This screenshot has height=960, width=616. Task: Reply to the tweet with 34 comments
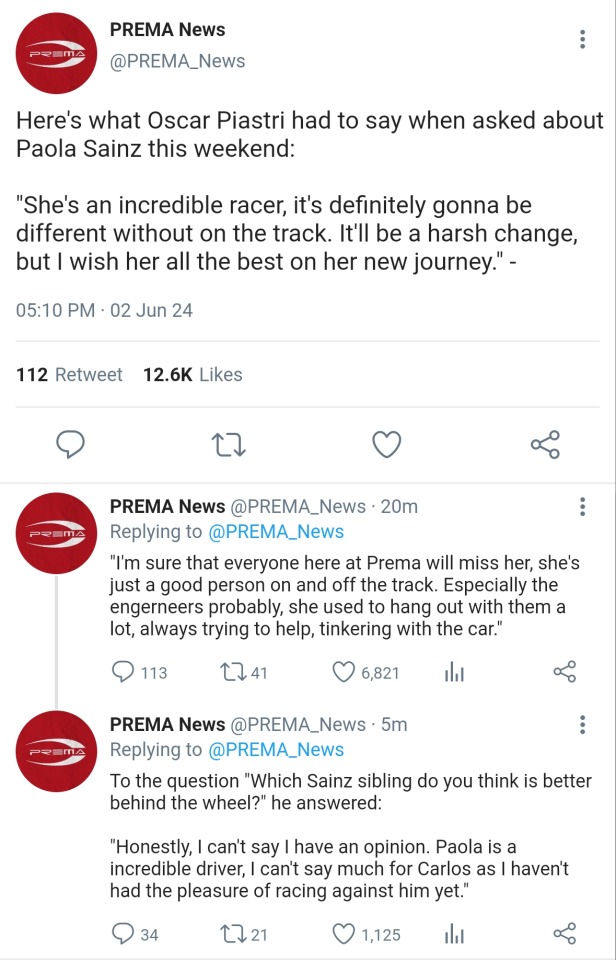(124, 934)
